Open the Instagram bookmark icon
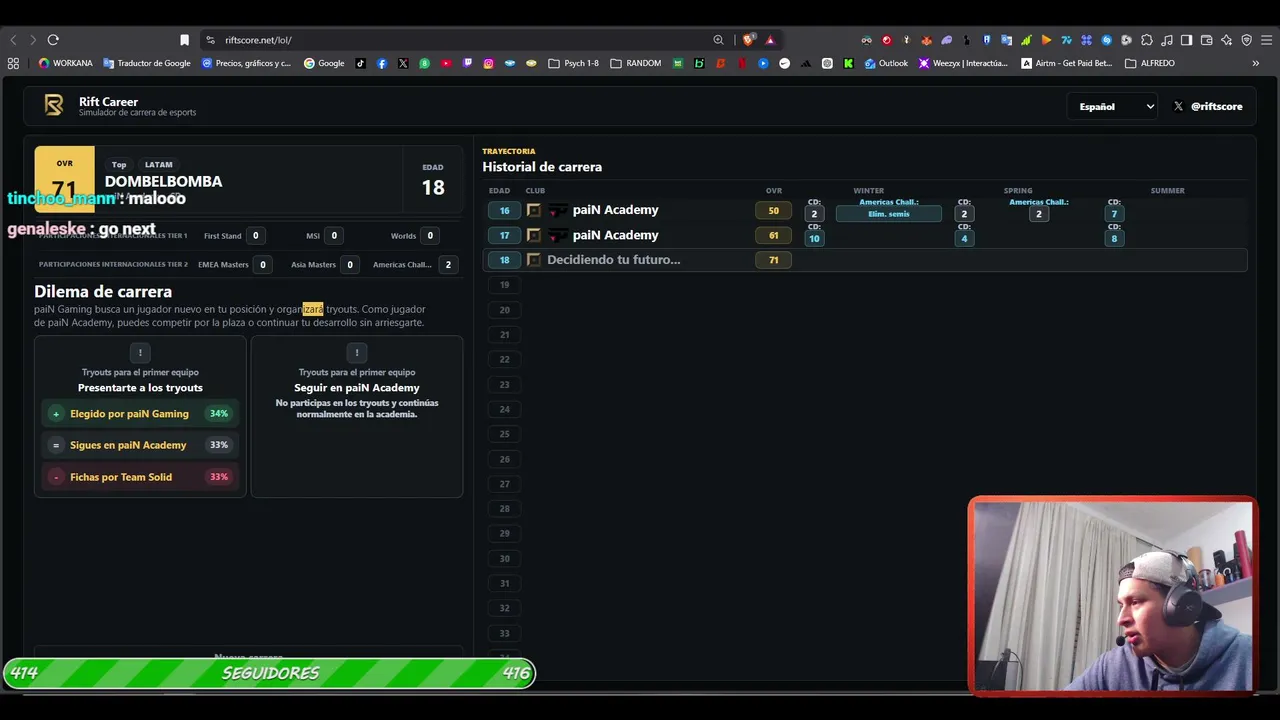The height and width of the screenshot is (720, 1280). point(488,63)
